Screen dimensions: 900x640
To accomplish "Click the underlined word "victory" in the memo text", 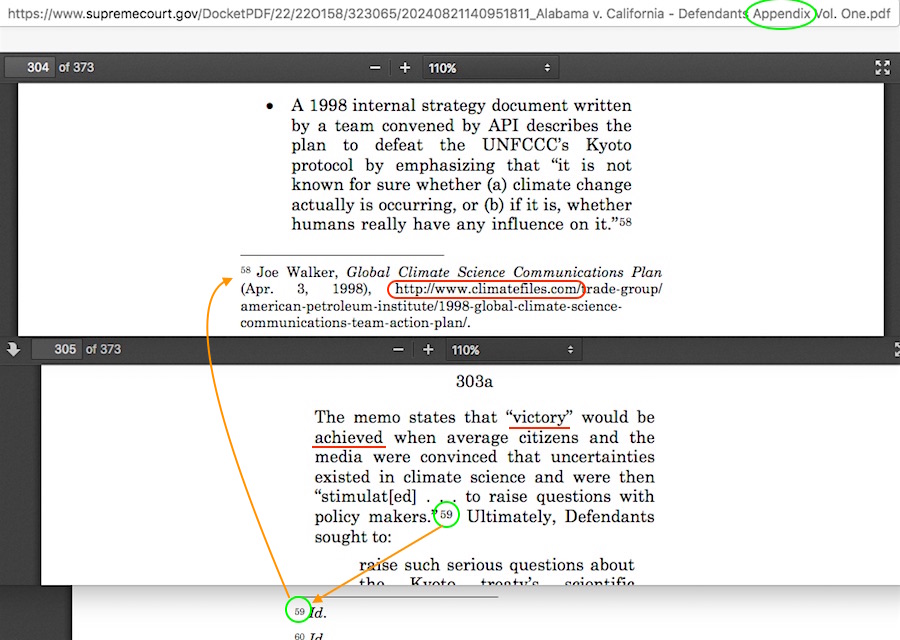I will (x=540, y=417).
